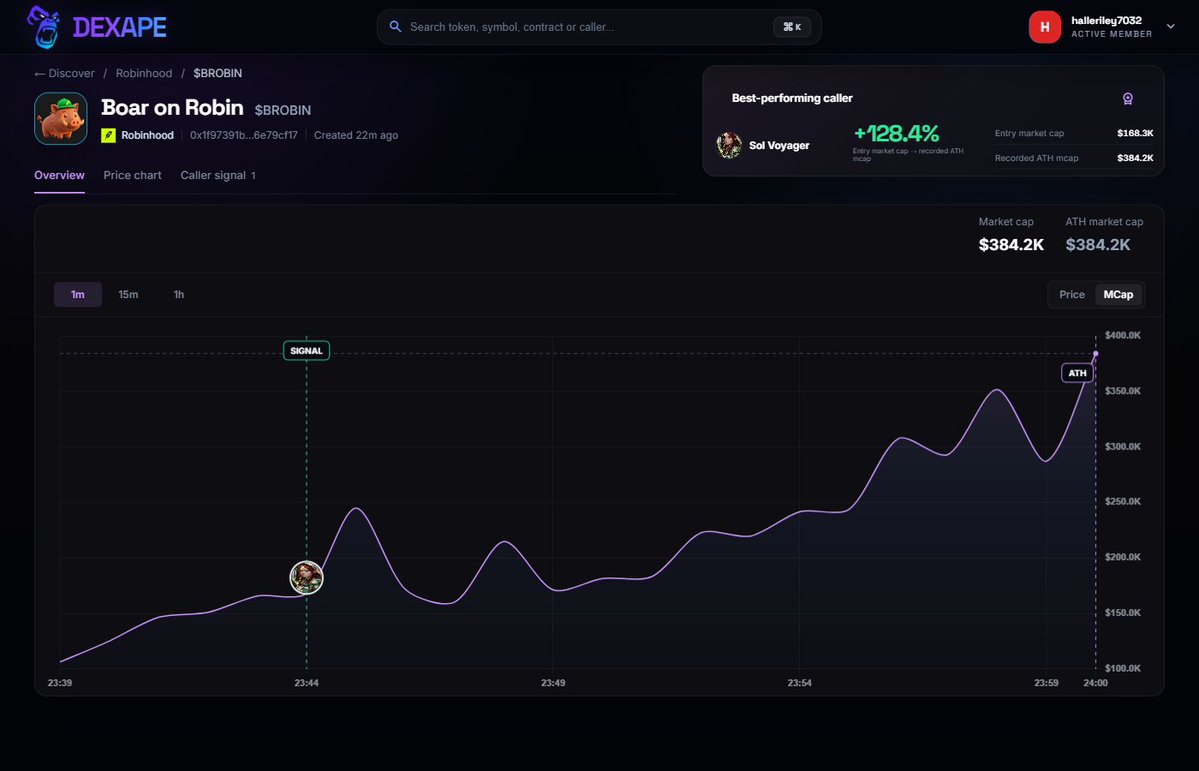Click the $400.0K y-axis label
Image resolution: width=1199 pixels, height=771 pixels.
1123,335
